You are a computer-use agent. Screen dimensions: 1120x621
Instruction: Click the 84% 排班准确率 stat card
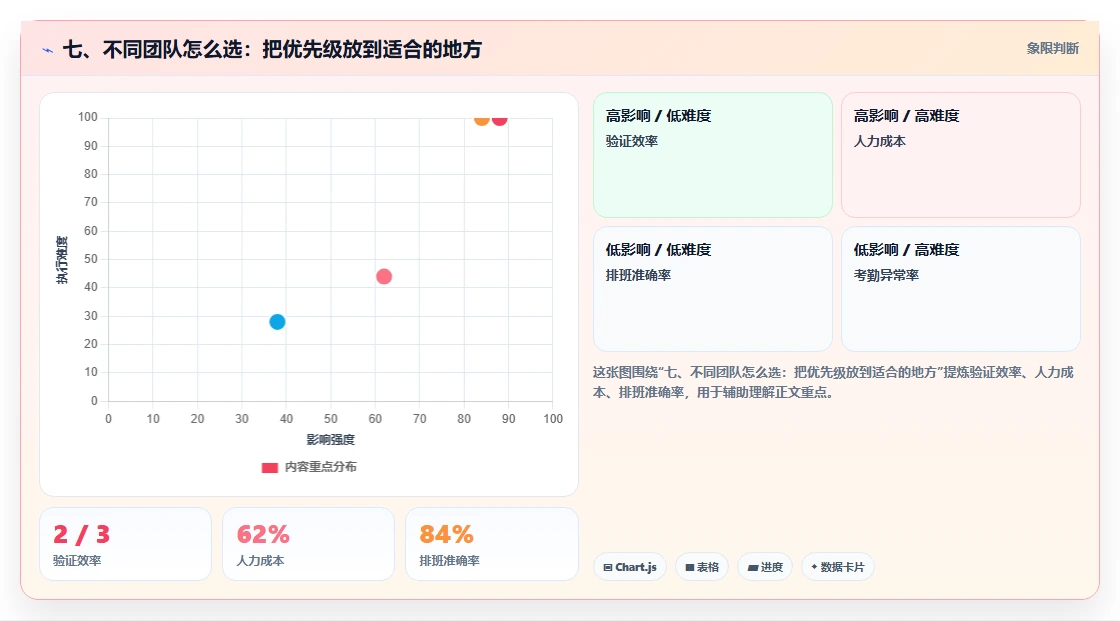pyautogui.click(x=491, y=544)
